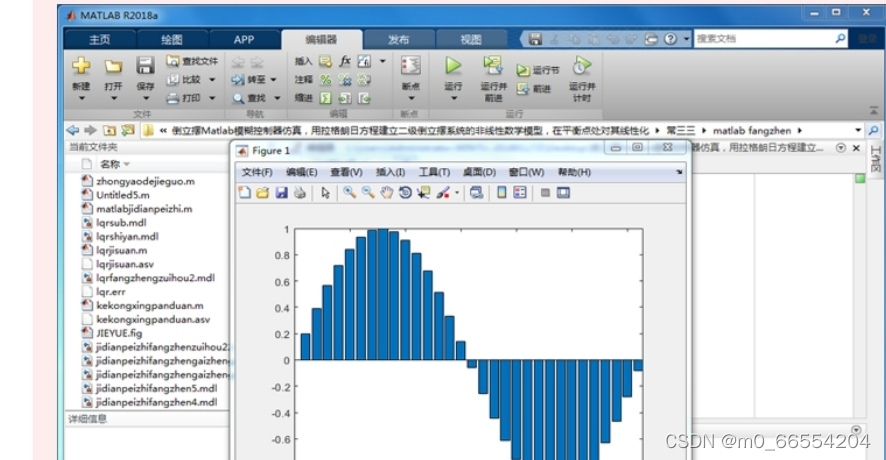Toggle the zoom in tool

(x=350, y=193)
